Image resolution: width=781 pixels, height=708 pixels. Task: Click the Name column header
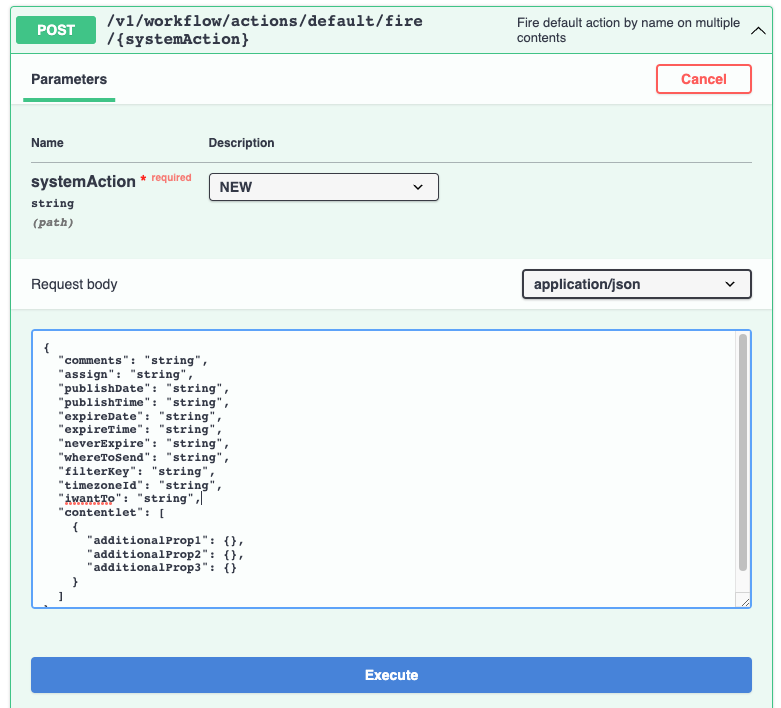47,143
